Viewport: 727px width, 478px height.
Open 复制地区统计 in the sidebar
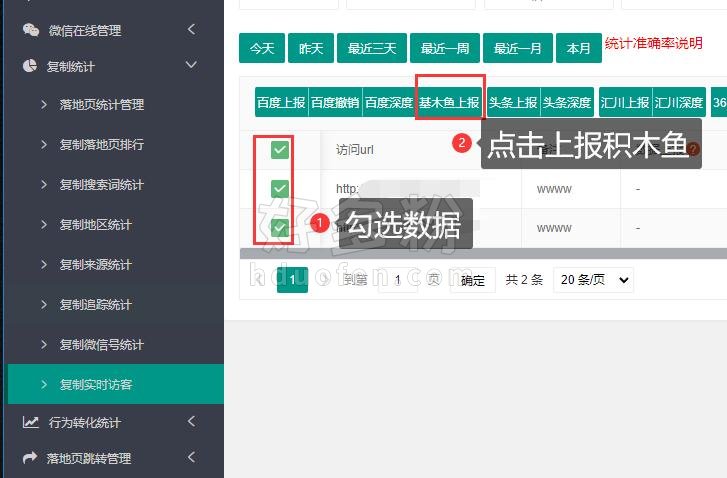click(x=96, y=225)
